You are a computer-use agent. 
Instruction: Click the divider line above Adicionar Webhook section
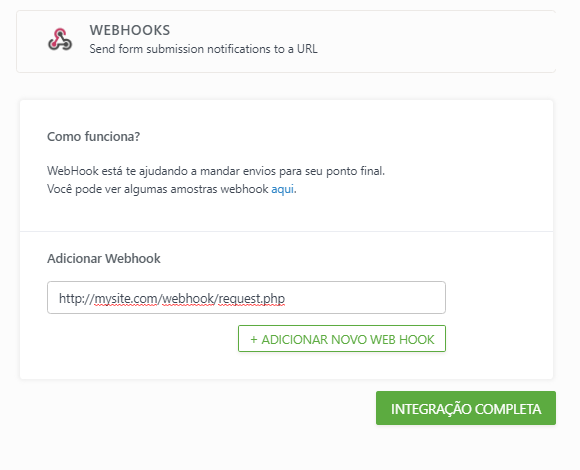pyautogui.click(x=286, y=231)
